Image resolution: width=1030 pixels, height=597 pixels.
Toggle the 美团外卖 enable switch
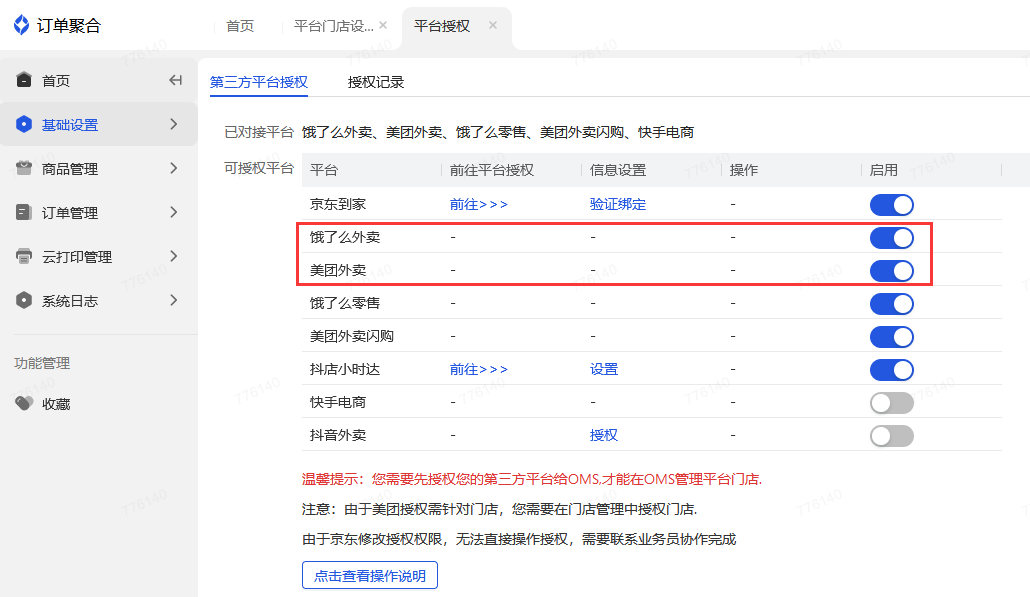891,271
